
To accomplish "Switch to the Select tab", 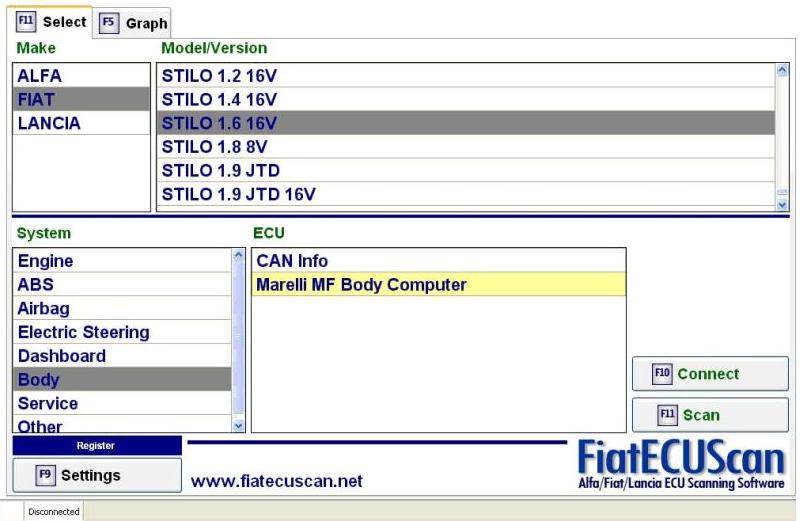I will click(x=51, y=22).
